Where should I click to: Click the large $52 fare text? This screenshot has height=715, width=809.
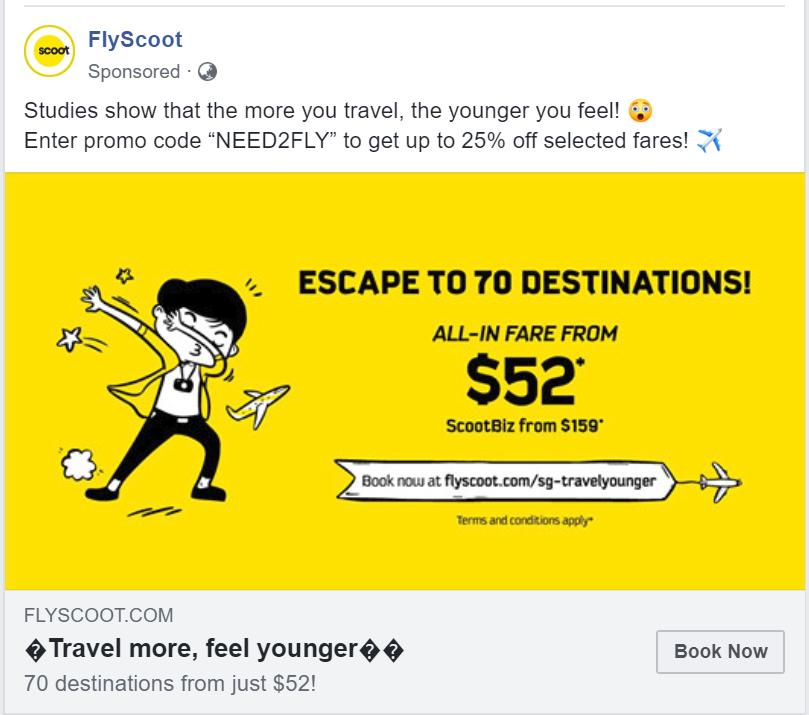coord(524,380)
